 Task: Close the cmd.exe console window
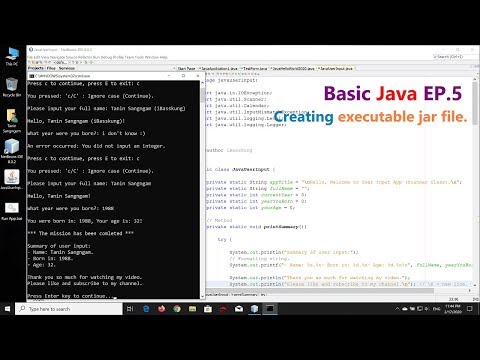click(198, 76)
